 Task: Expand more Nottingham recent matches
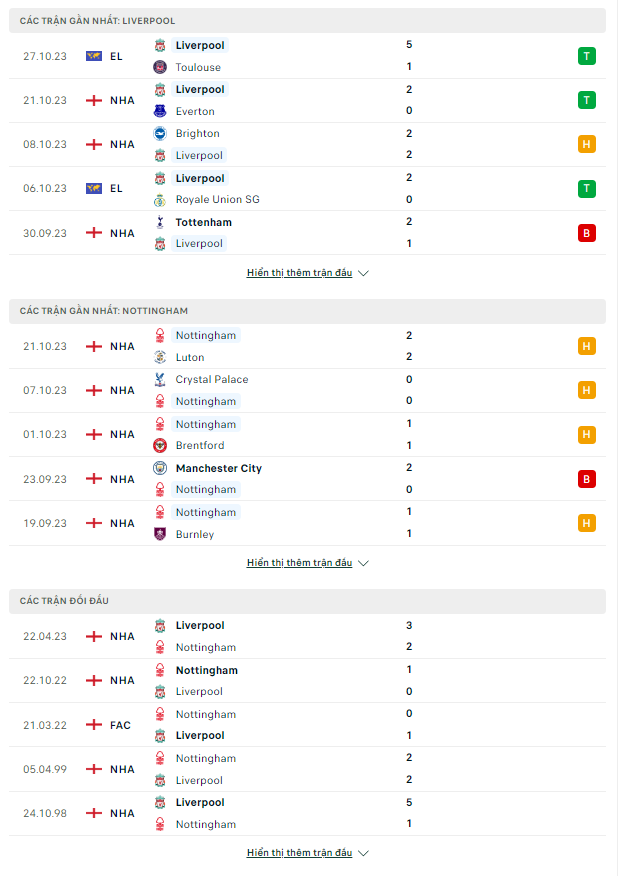click(x=307, y=563)
